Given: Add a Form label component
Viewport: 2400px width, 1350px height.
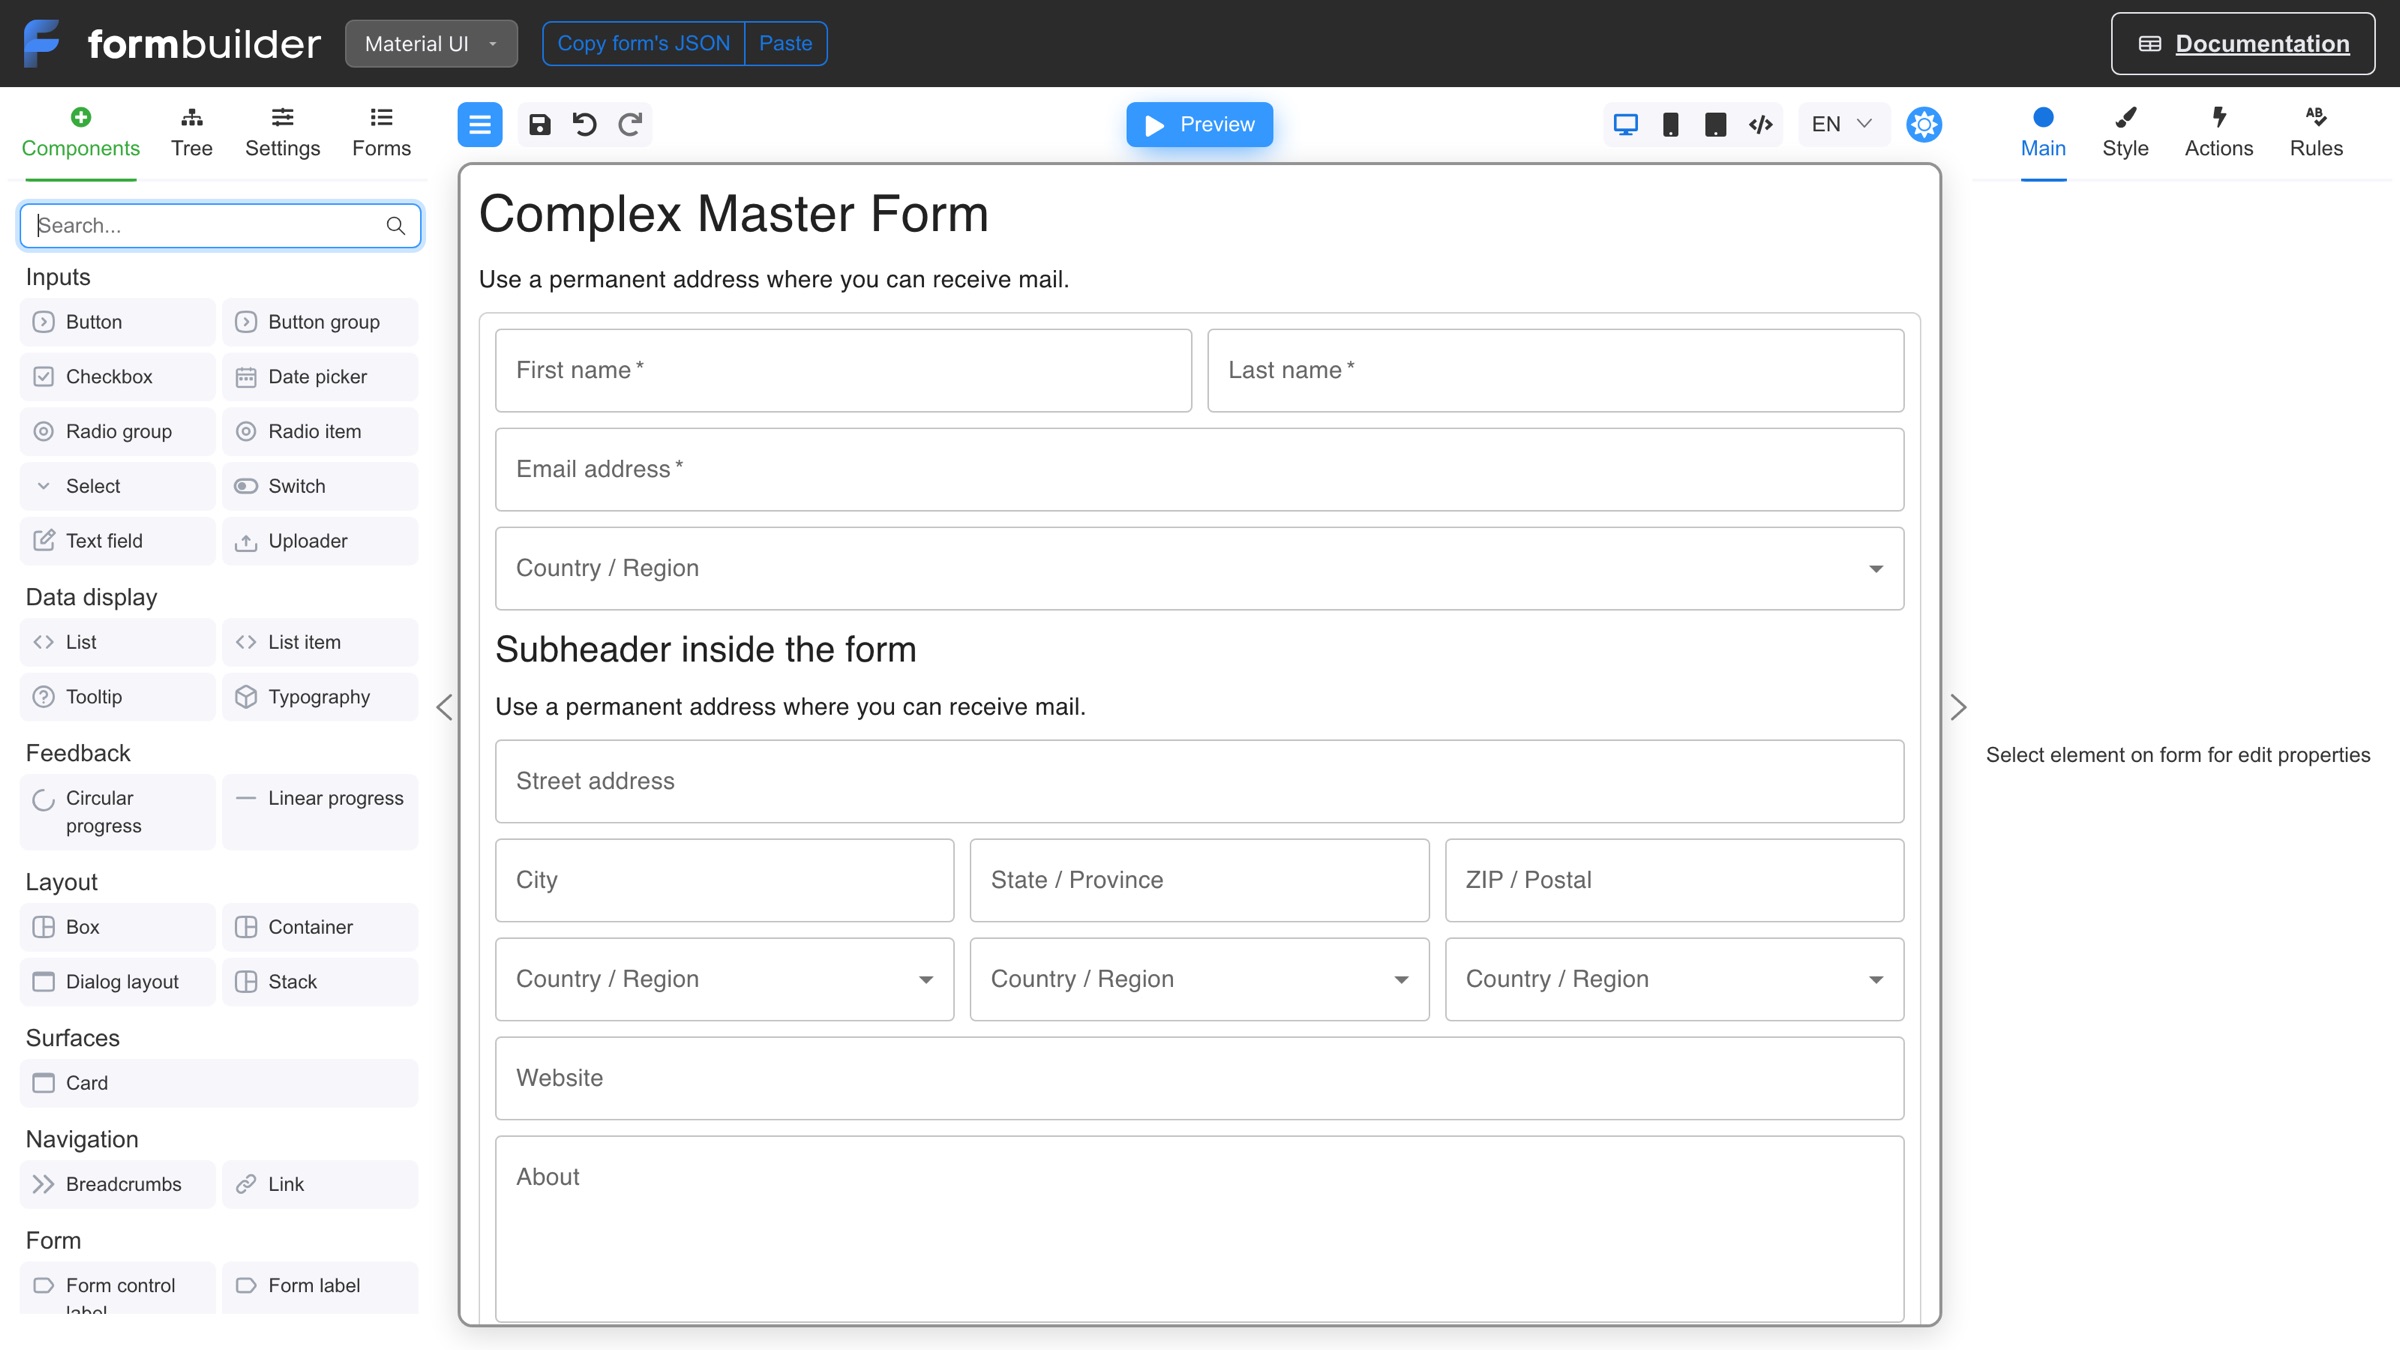Looking at the screenshot, I should (x=320, y=1287).
